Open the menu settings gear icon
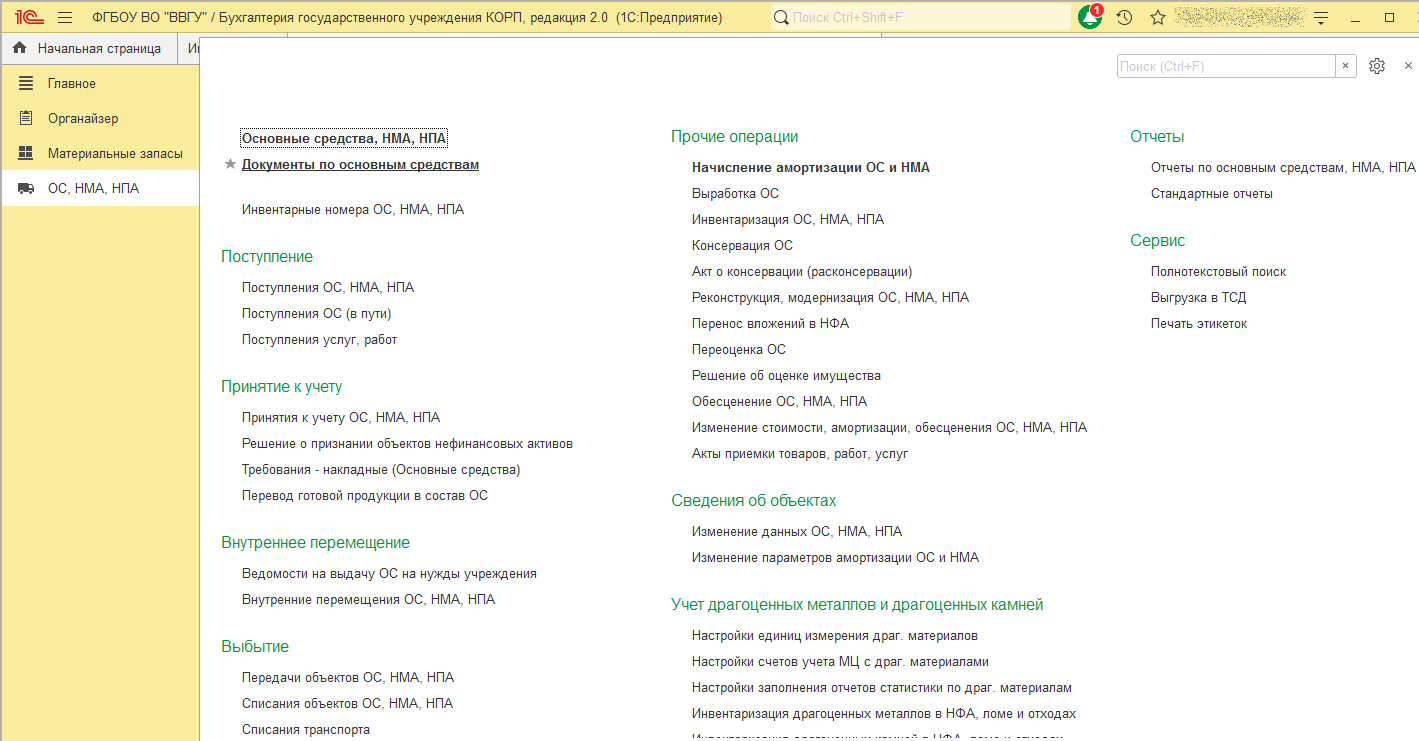The height and width of the screenshot is (741, 1419). (1377, 66)
